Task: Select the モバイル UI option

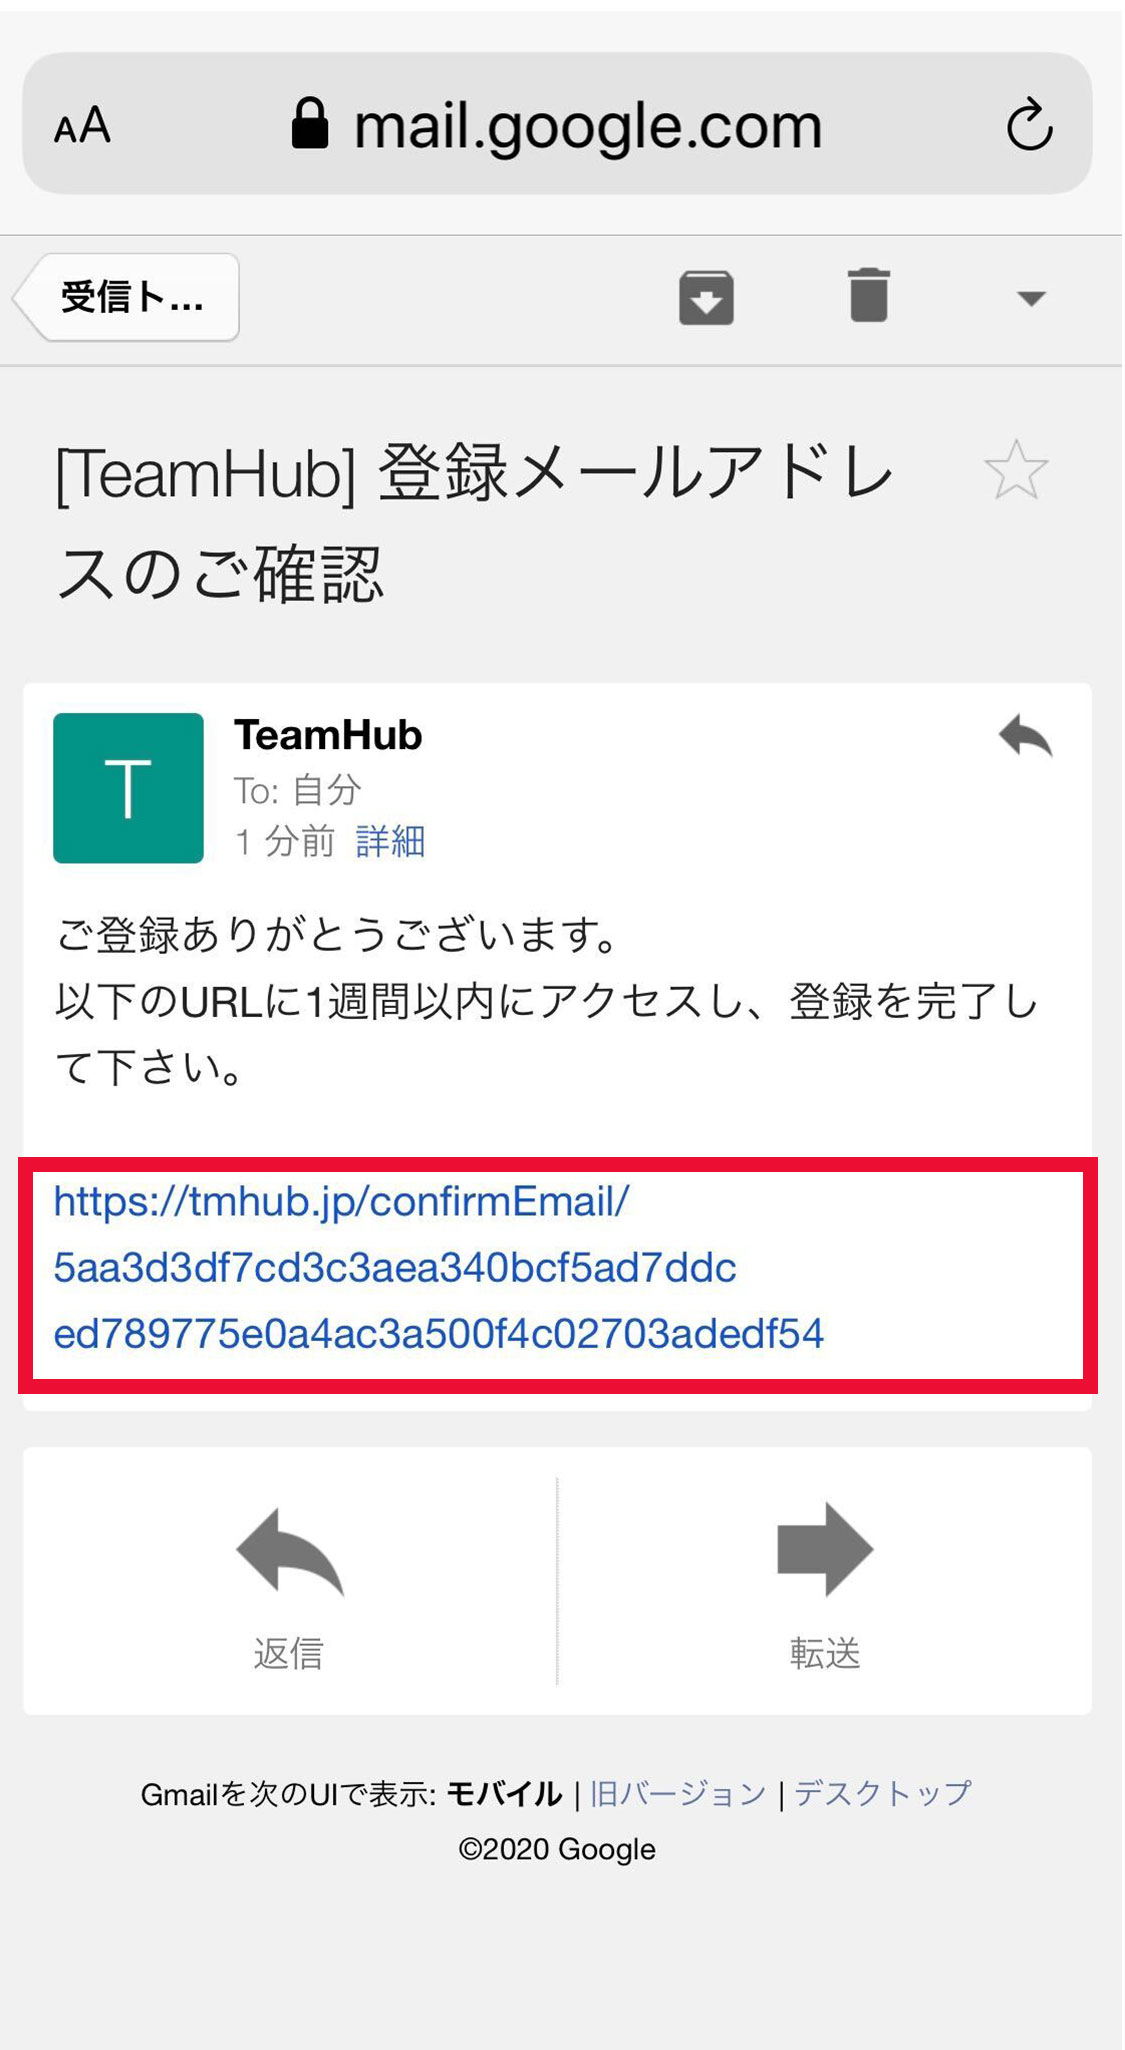Action: click(505, 1794)
